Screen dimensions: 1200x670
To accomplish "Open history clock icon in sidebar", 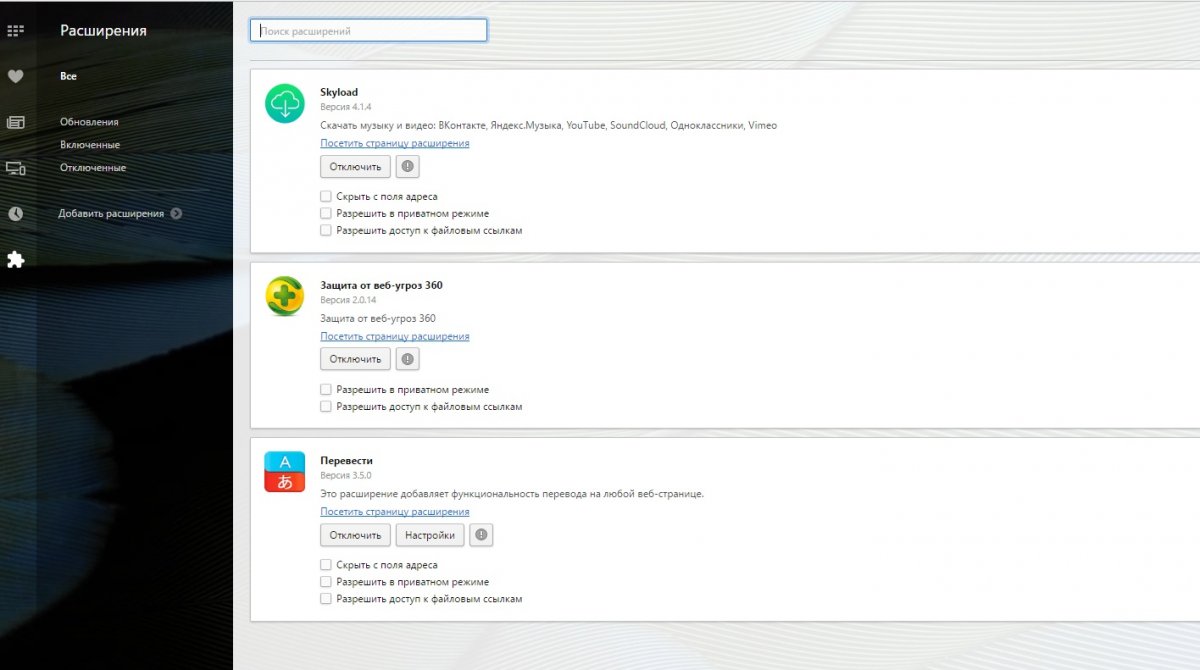I will coord(15,214).
